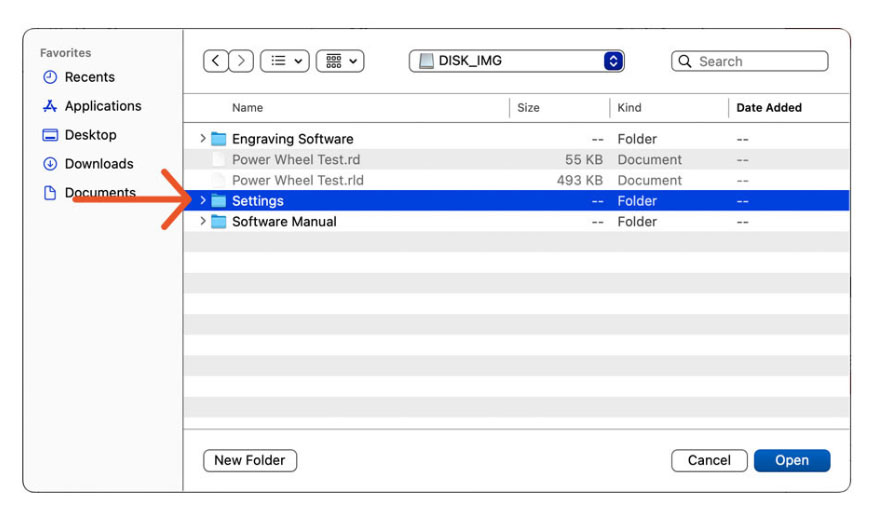The height and width of the screenshot is (520, 875).
Task: Select the Settings folder name
Action: tap(257, 201)
